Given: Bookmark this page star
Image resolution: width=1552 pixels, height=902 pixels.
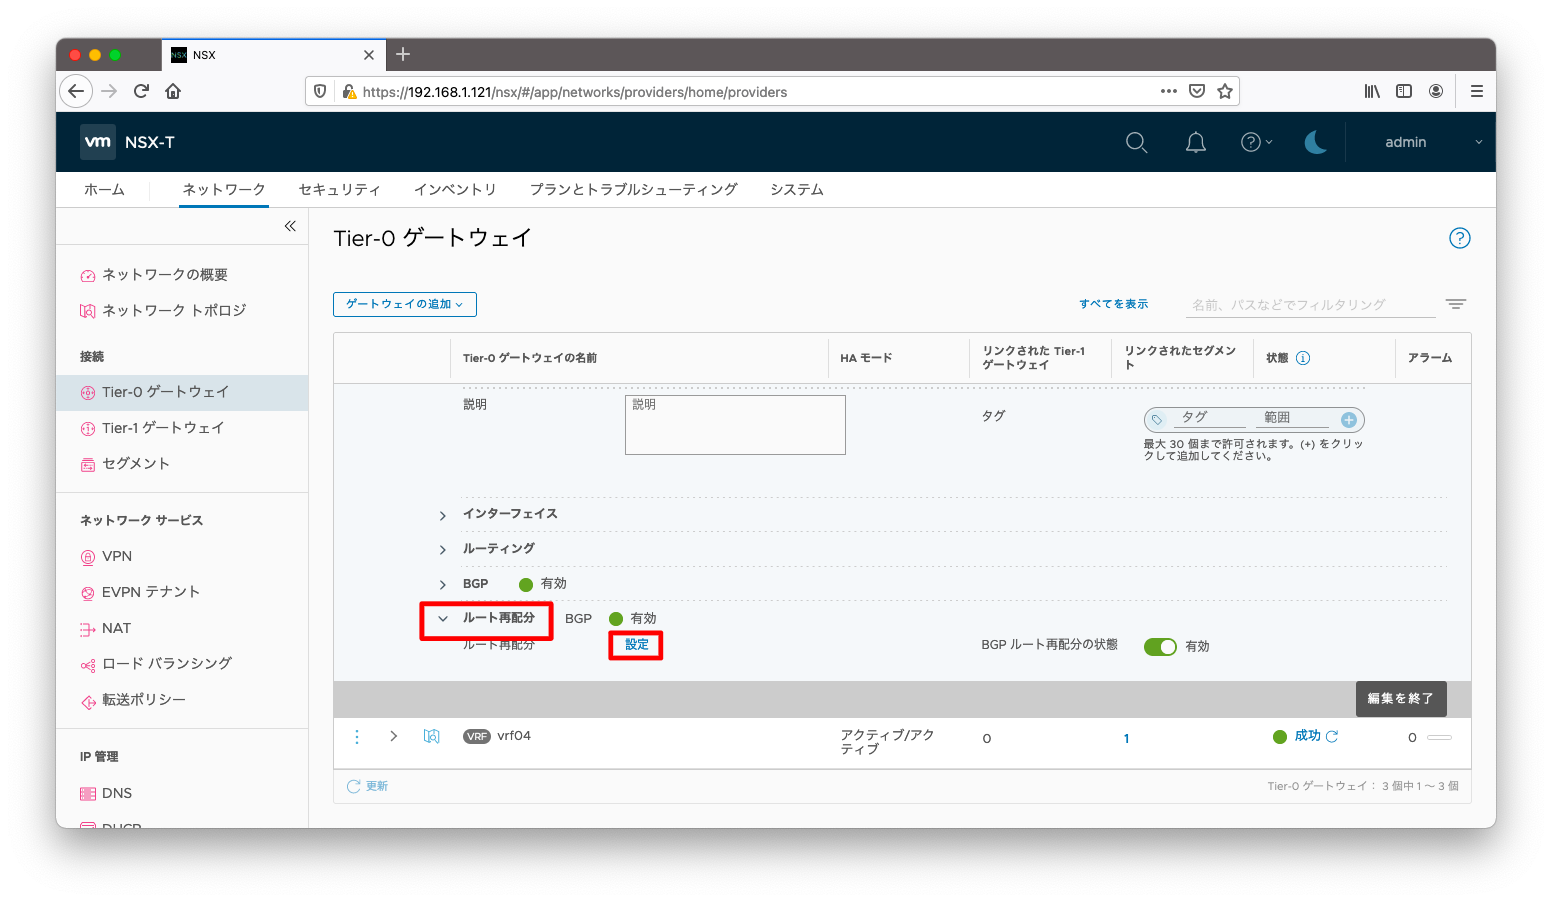Looking at the screenshot, I should point(1225,91).
